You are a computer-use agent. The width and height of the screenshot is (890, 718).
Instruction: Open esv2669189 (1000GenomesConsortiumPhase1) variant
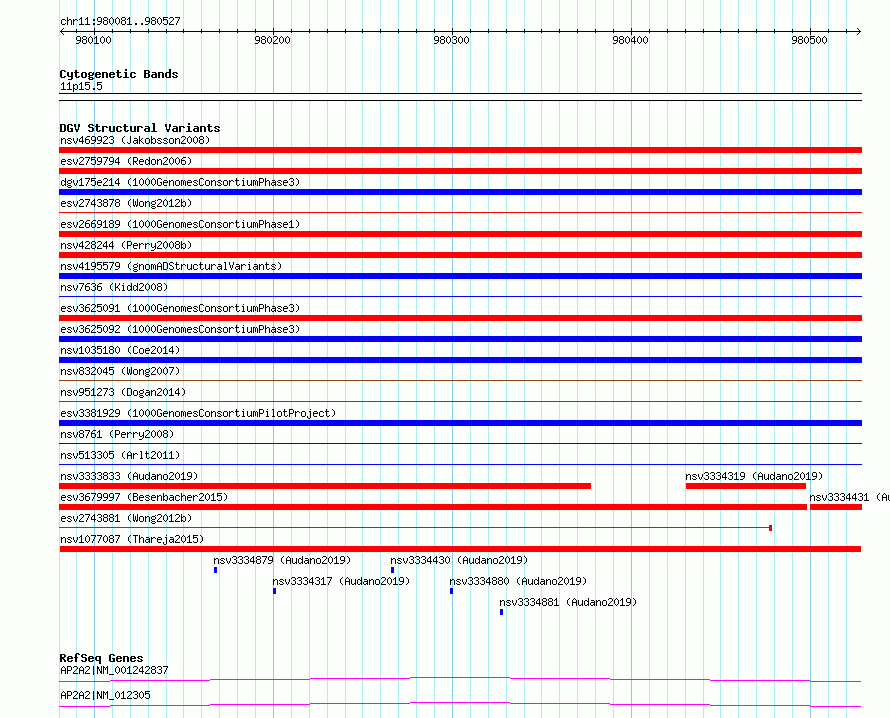pos(180,224)
